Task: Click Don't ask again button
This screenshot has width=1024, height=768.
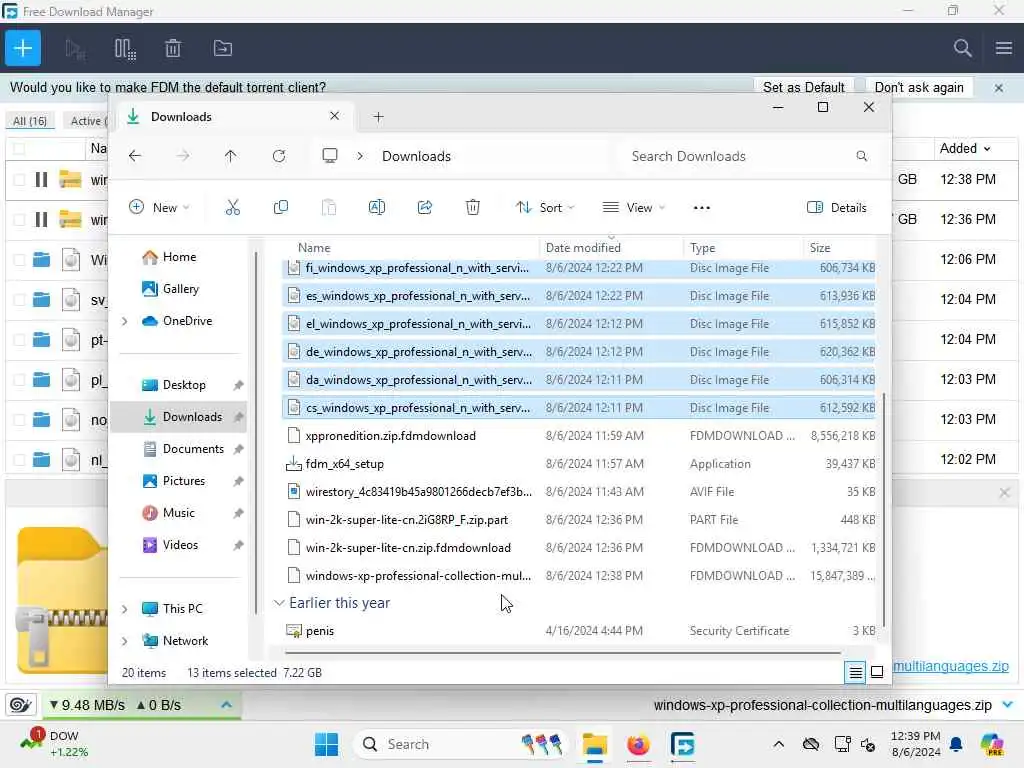Action: (919, 88)
